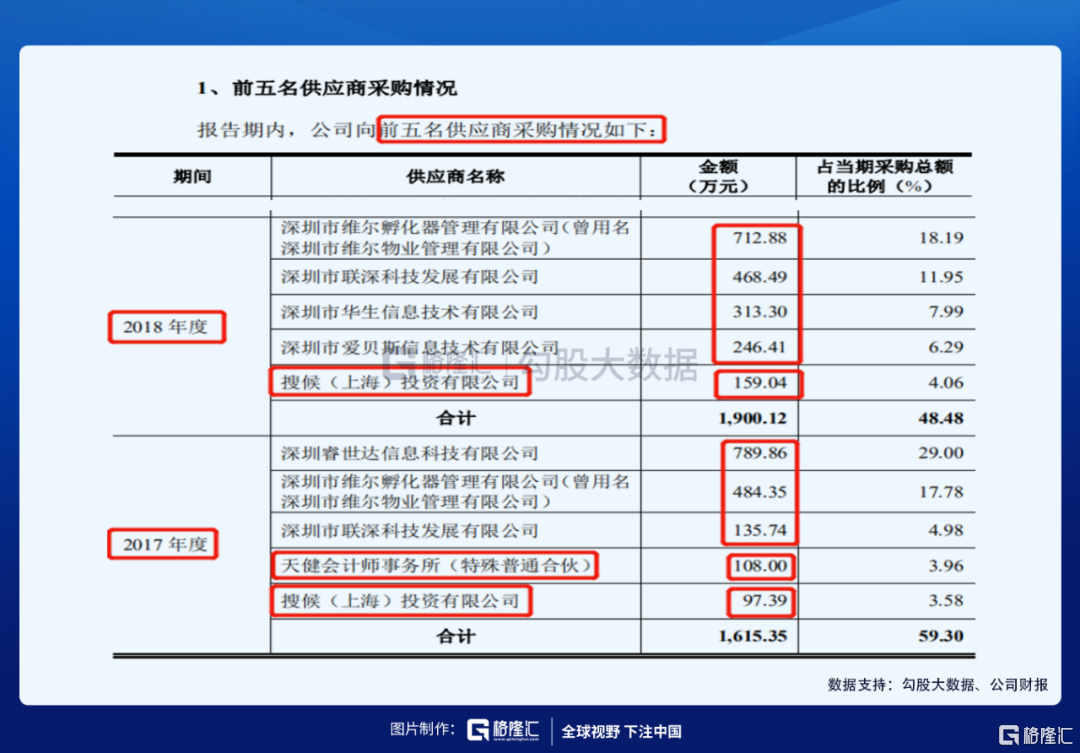
Task: Click the 深圳市爱贝斯信息技术有限公司 supplier cell
Action: click(x=419, y=347)
